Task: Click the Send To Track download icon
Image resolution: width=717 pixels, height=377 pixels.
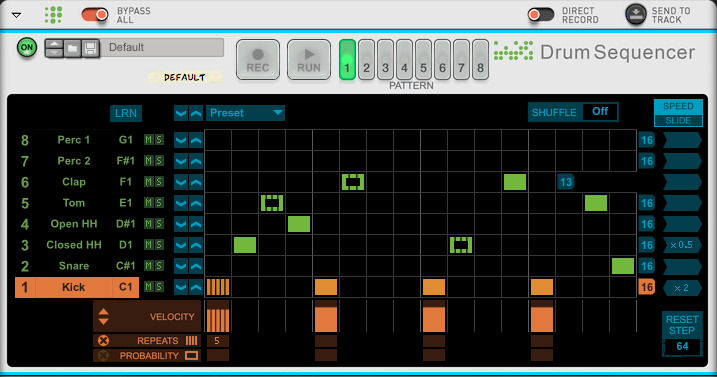Action: 636,15
